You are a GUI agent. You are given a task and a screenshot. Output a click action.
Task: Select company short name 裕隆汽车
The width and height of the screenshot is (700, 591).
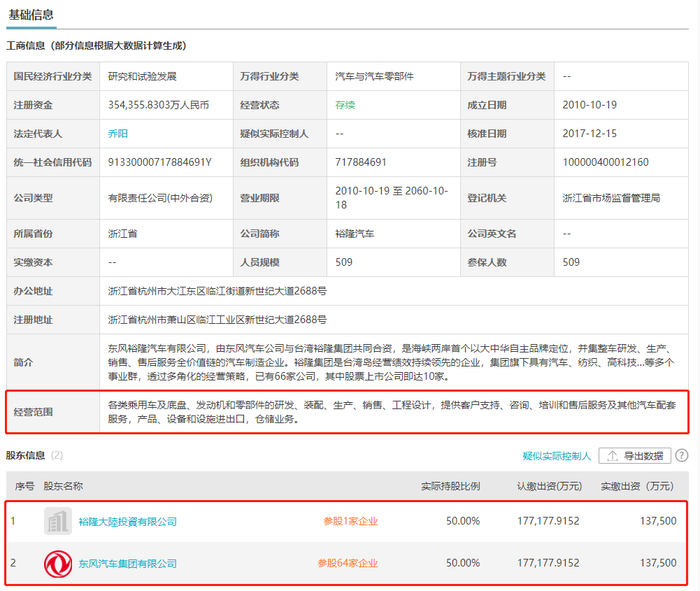coord(355,233)
